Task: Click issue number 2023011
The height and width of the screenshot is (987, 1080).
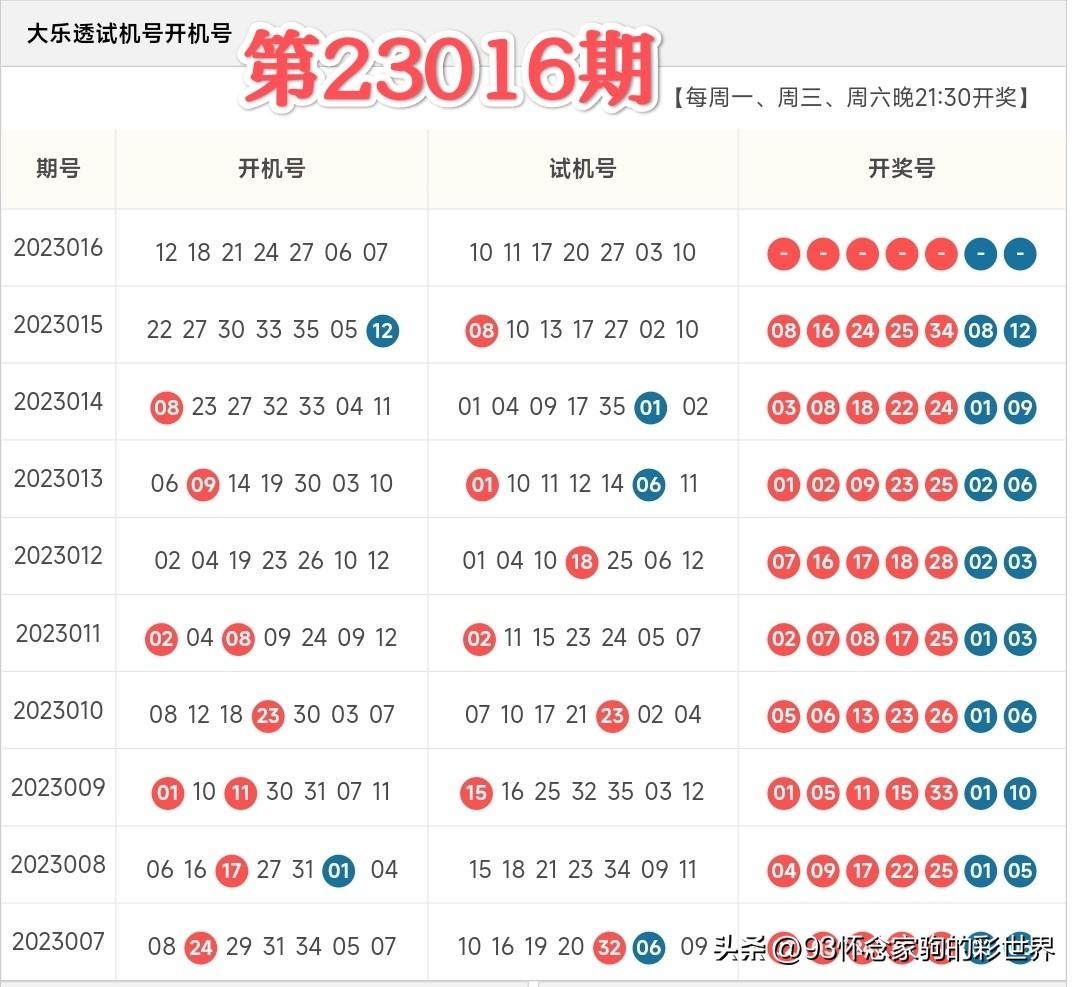Action: coord(58,633)
